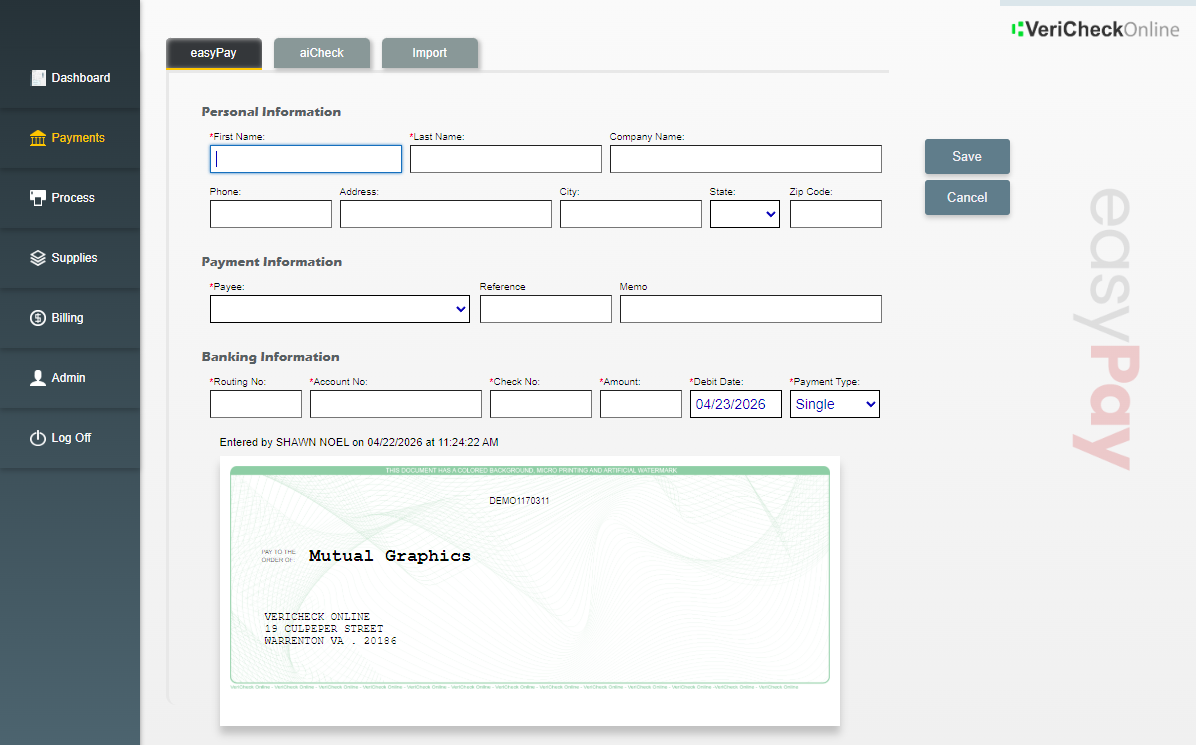The width and height of the screenshot is (1196, 745).
Task: Click the Save button
Action: [967, 156]
